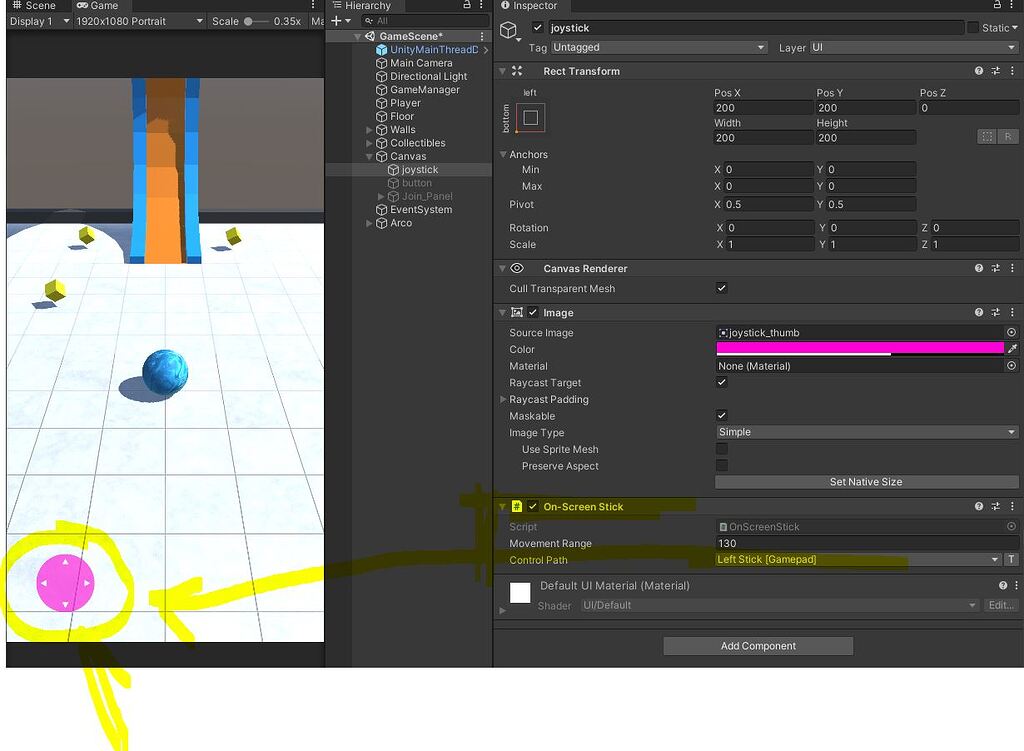Click the Set Native Size button
The image size is (1024, 751).
click(866, 481)
